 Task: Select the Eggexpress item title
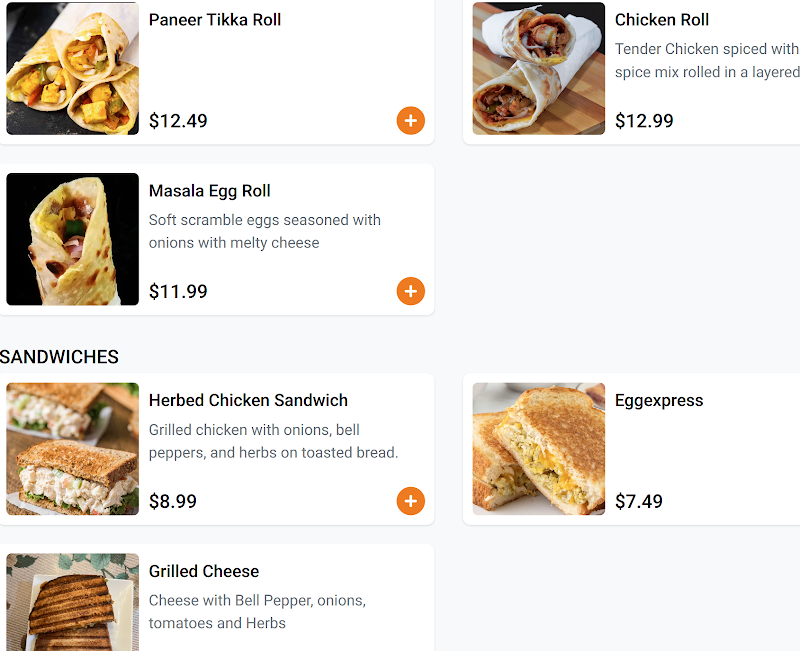pos(659,401)
